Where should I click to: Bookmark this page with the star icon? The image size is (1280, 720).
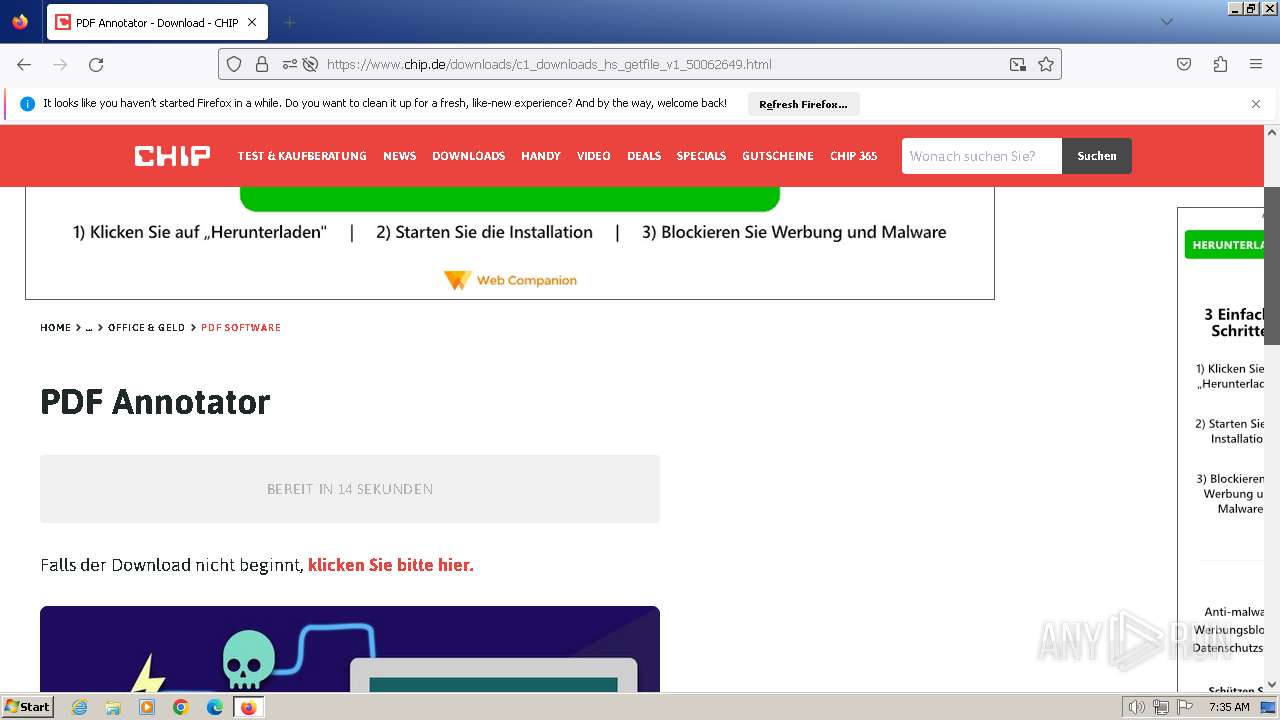(1046, 64)
